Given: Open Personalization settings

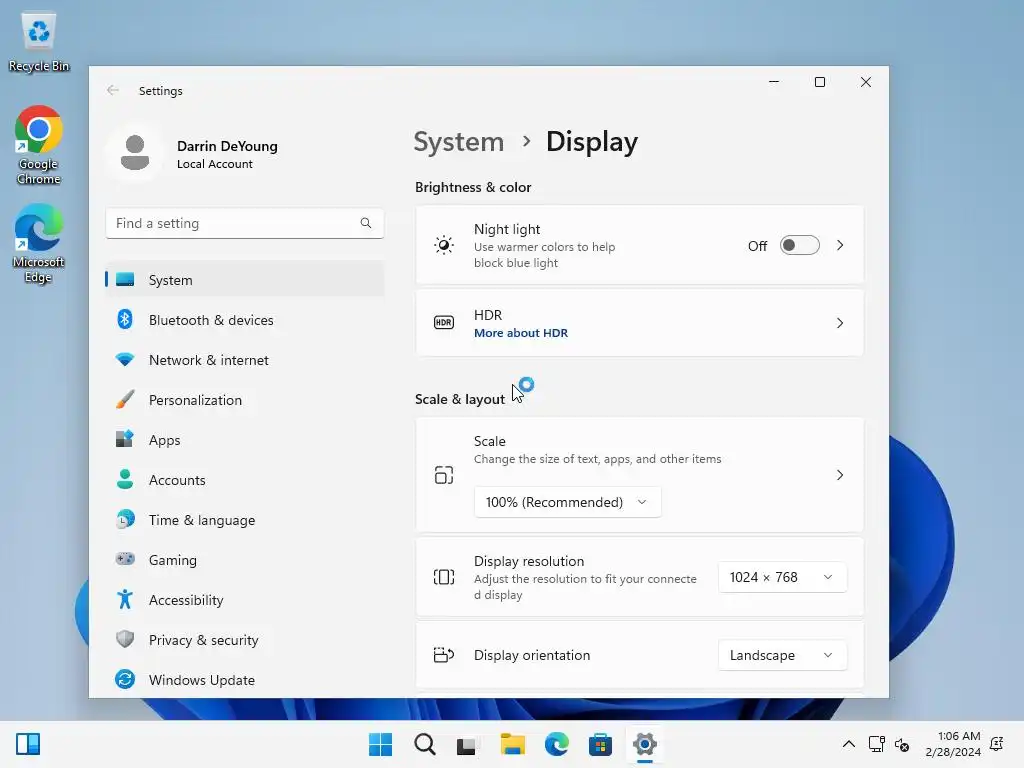Looking at the screenshot, I should pyautogui.click(x=245, y=400).
